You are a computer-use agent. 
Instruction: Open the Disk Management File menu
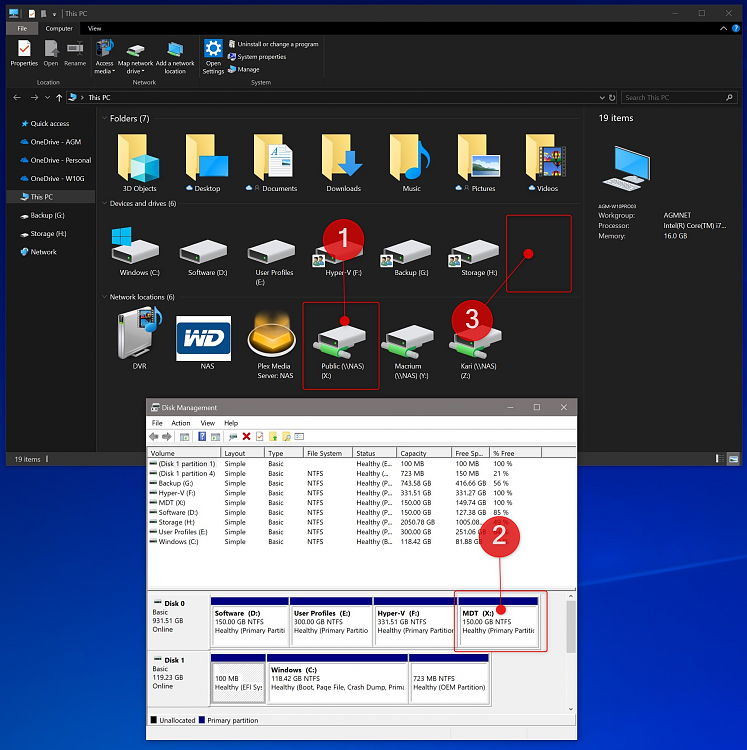click(157, 423)
